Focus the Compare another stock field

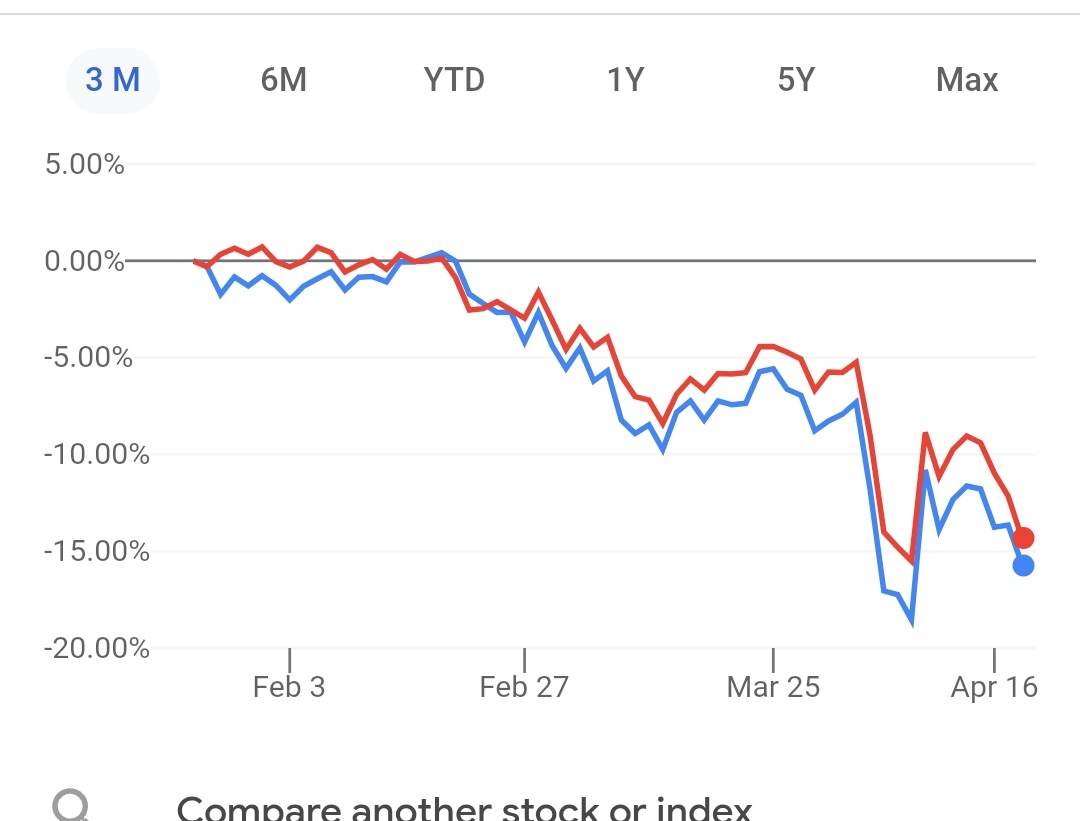464,808
